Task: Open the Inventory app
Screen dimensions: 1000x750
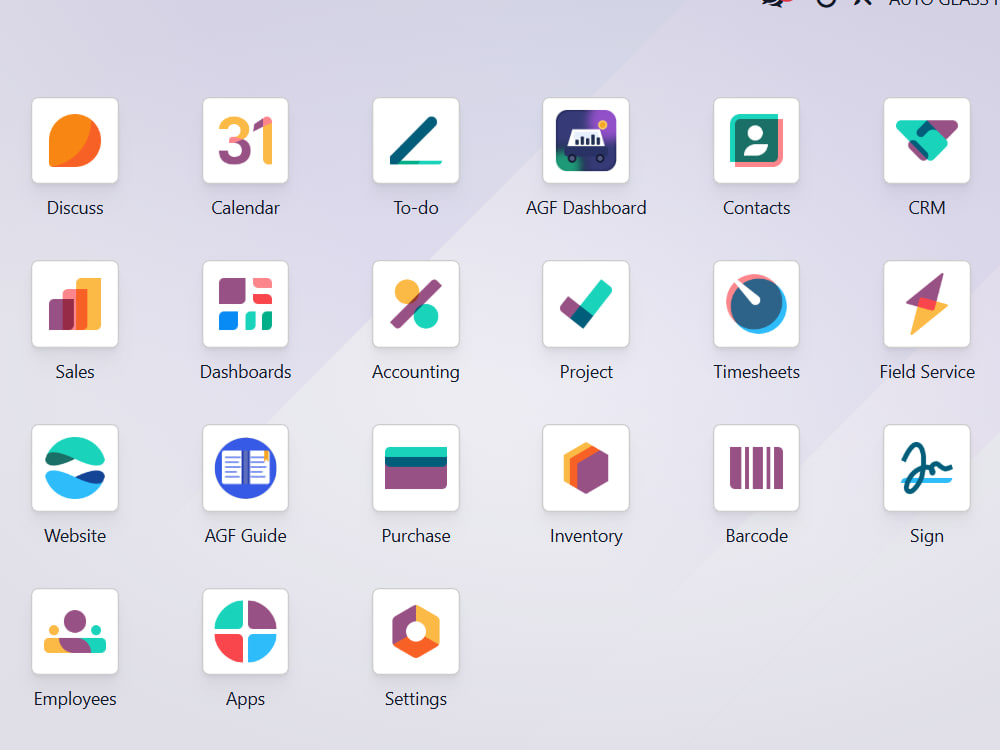Action: (x=586, y=468)
